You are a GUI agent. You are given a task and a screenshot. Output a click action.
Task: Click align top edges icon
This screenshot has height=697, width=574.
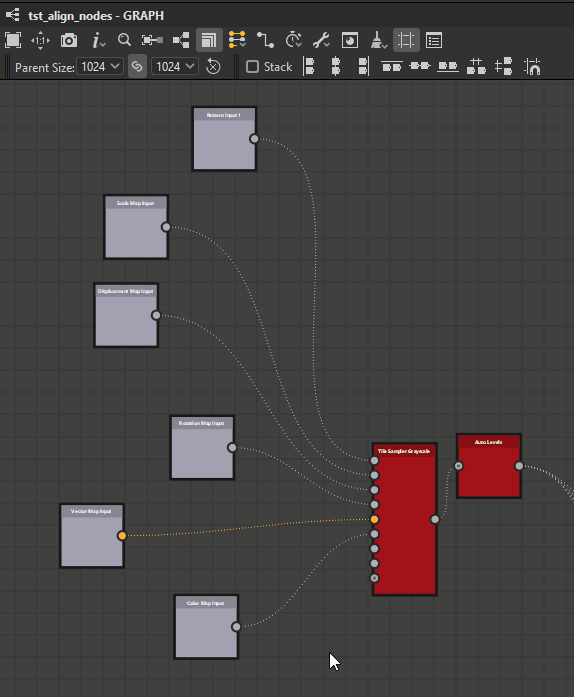[392, 67]
